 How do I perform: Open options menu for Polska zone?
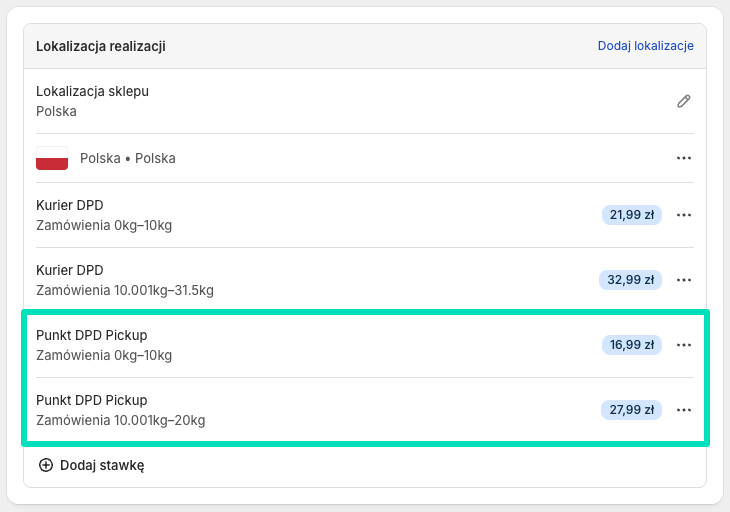(x=684, y=158)
